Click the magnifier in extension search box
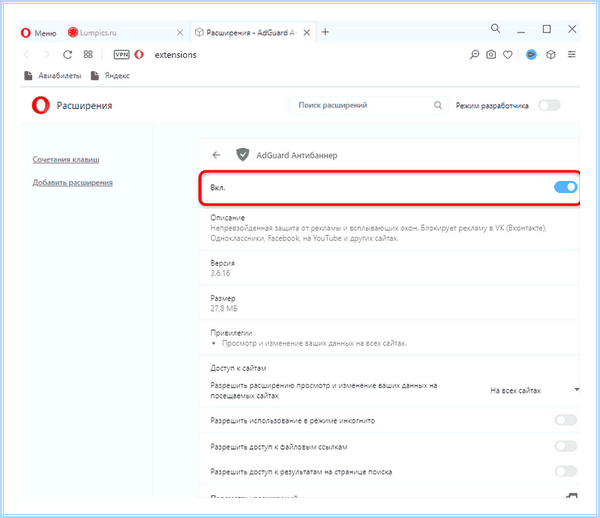600x518 pixels. click(x=438, y=105)
